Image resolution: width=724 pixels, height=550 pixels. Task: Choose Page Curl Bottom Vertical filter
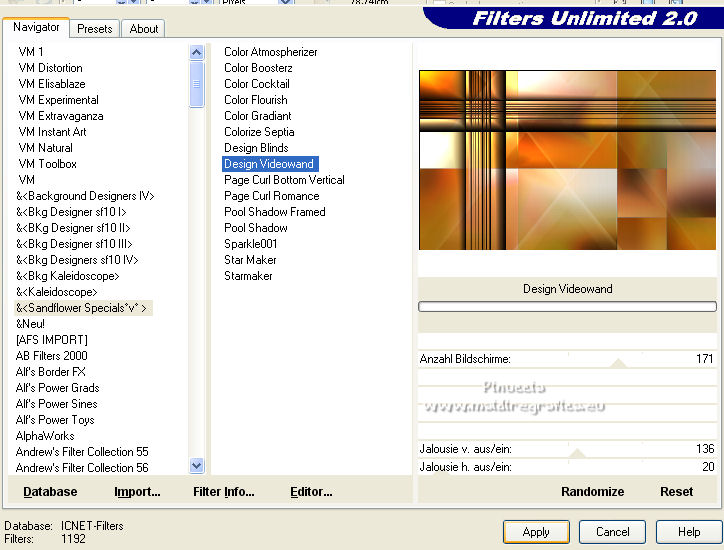pos(284,180)
